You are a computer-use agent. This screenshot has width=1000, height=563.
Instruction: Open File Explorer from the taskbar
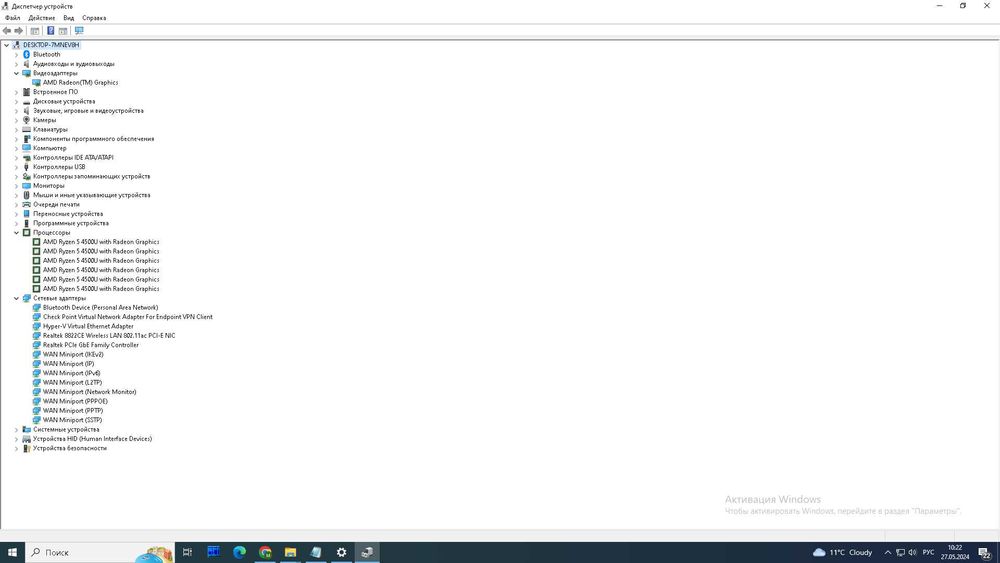[x=290, y=552]
